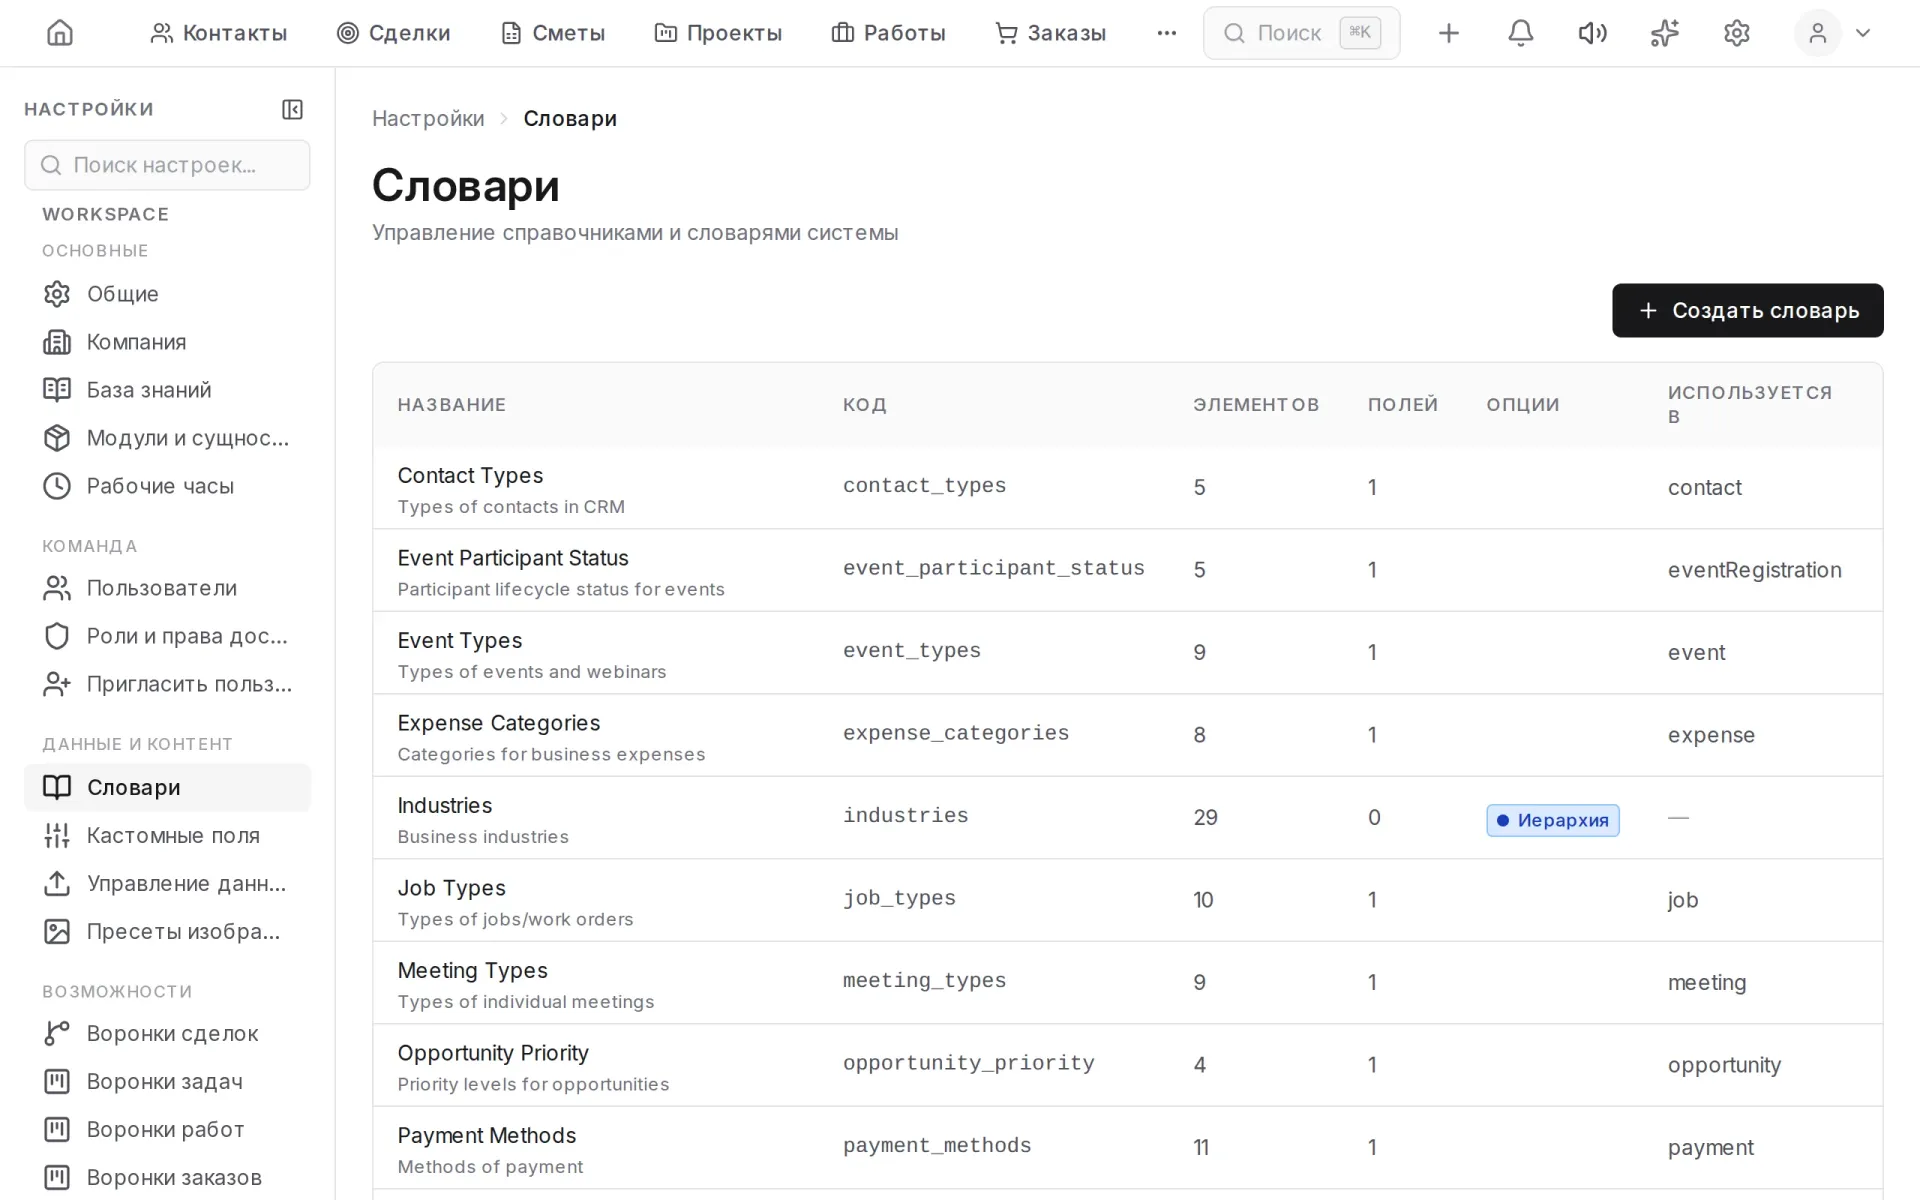Viewport: 1920px width, 1200px height.
Task: Open Воронки работ in sidebar
Action: point(167,1130)
